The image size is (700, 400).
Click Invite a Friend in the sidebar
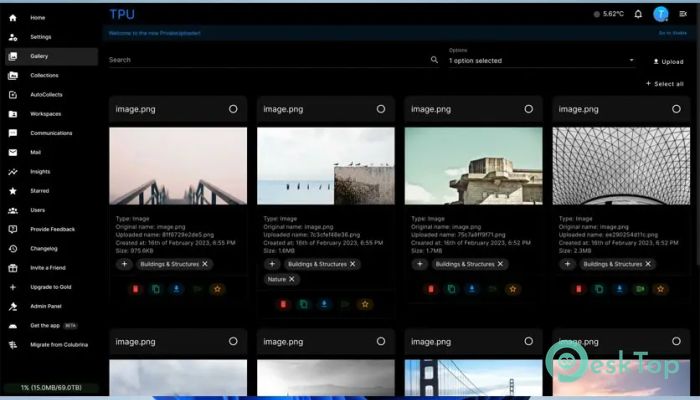[51, 268]
